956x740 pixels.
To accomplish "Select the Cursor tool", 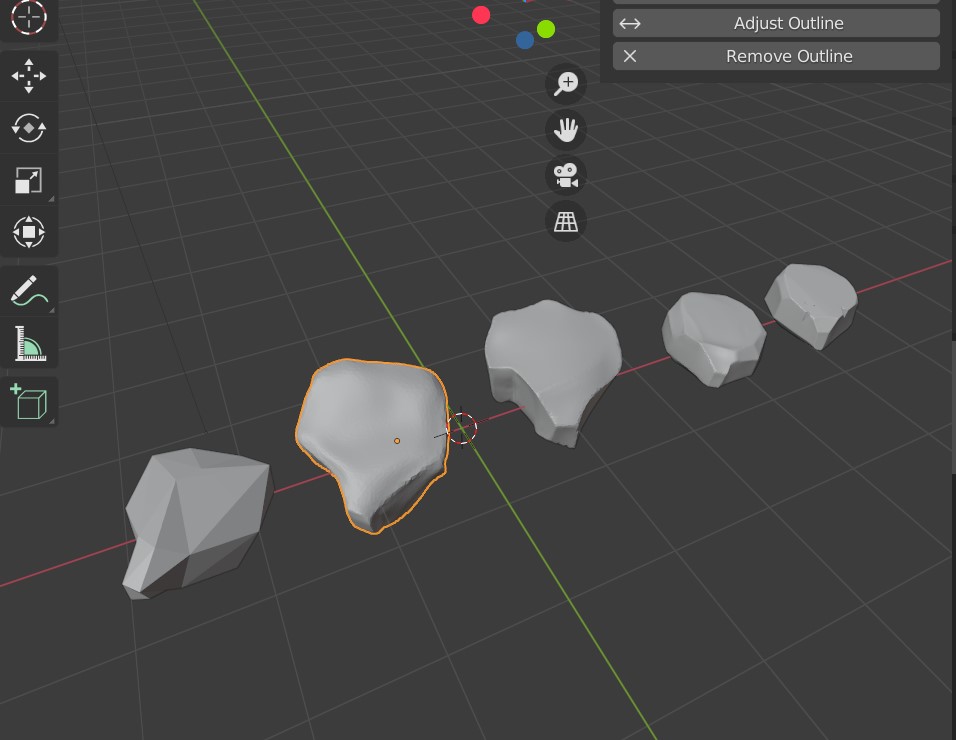I will coord(29,18).
